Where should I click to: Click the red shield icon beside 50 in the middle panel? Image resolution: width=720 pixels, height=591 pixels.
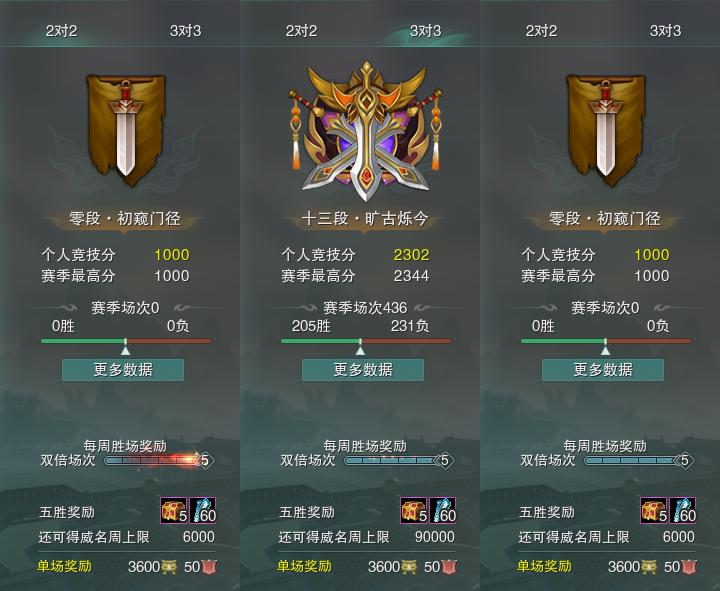[x=449, y=567]
